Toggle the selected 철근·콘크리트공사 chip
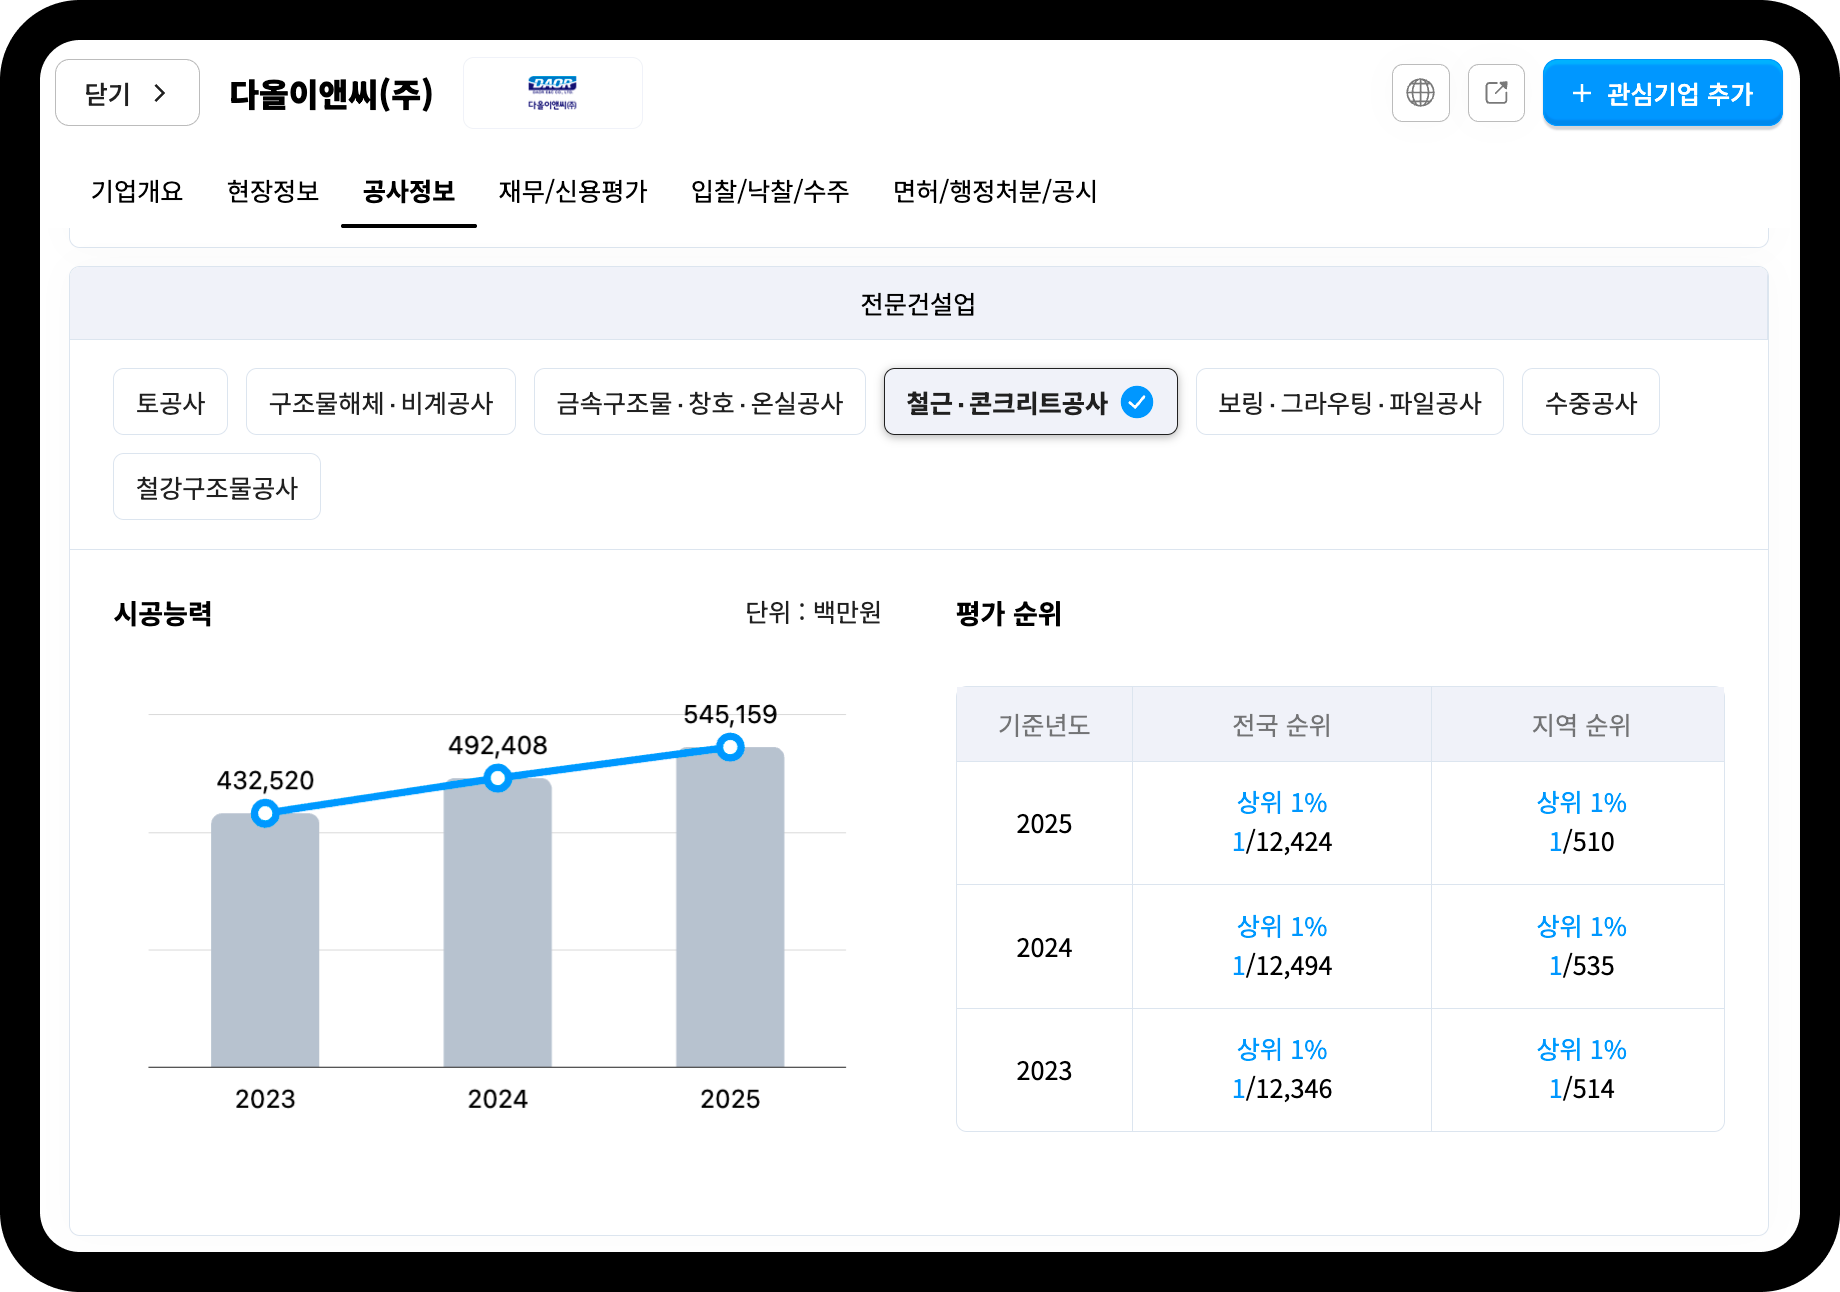The width and height of the screenshot is (1840, 1292). [1030, 402]
